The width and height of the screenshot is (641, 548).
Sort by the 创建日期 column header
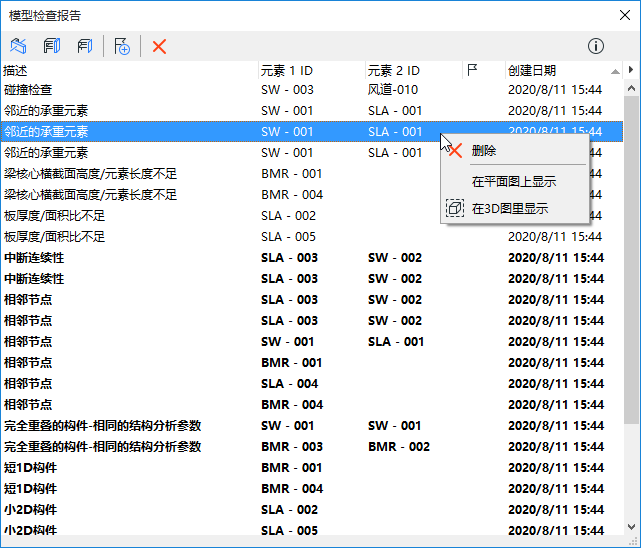[x=564, y=70]
